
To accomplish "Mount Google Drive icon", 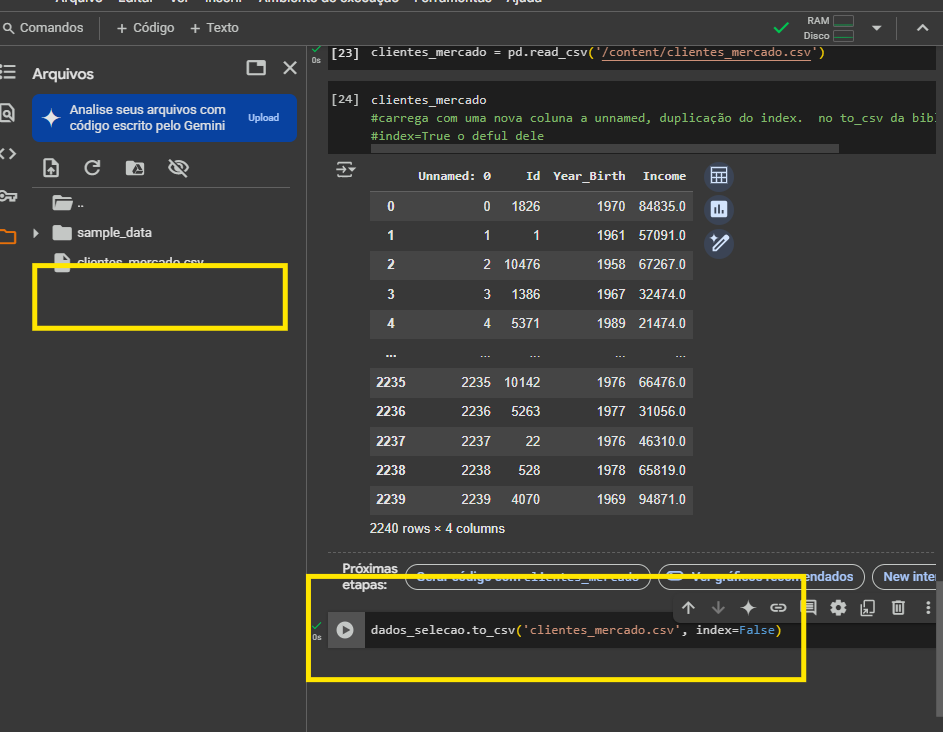I will (135, 168).
